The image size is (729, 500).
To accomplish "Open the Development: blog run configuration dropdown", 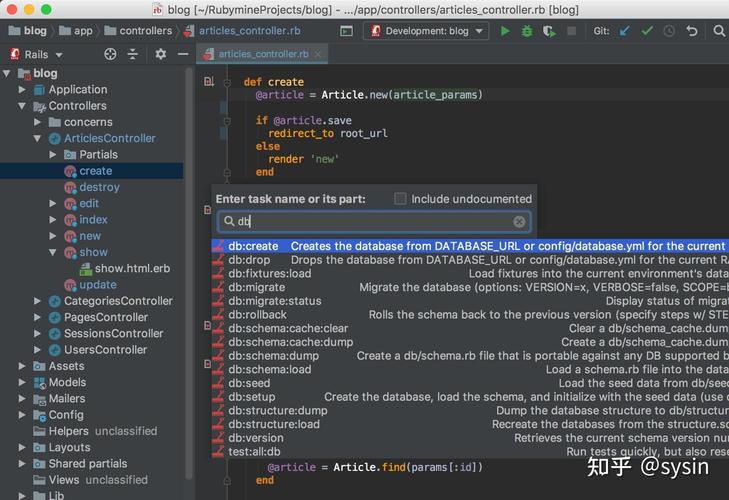I will (427, 31).
